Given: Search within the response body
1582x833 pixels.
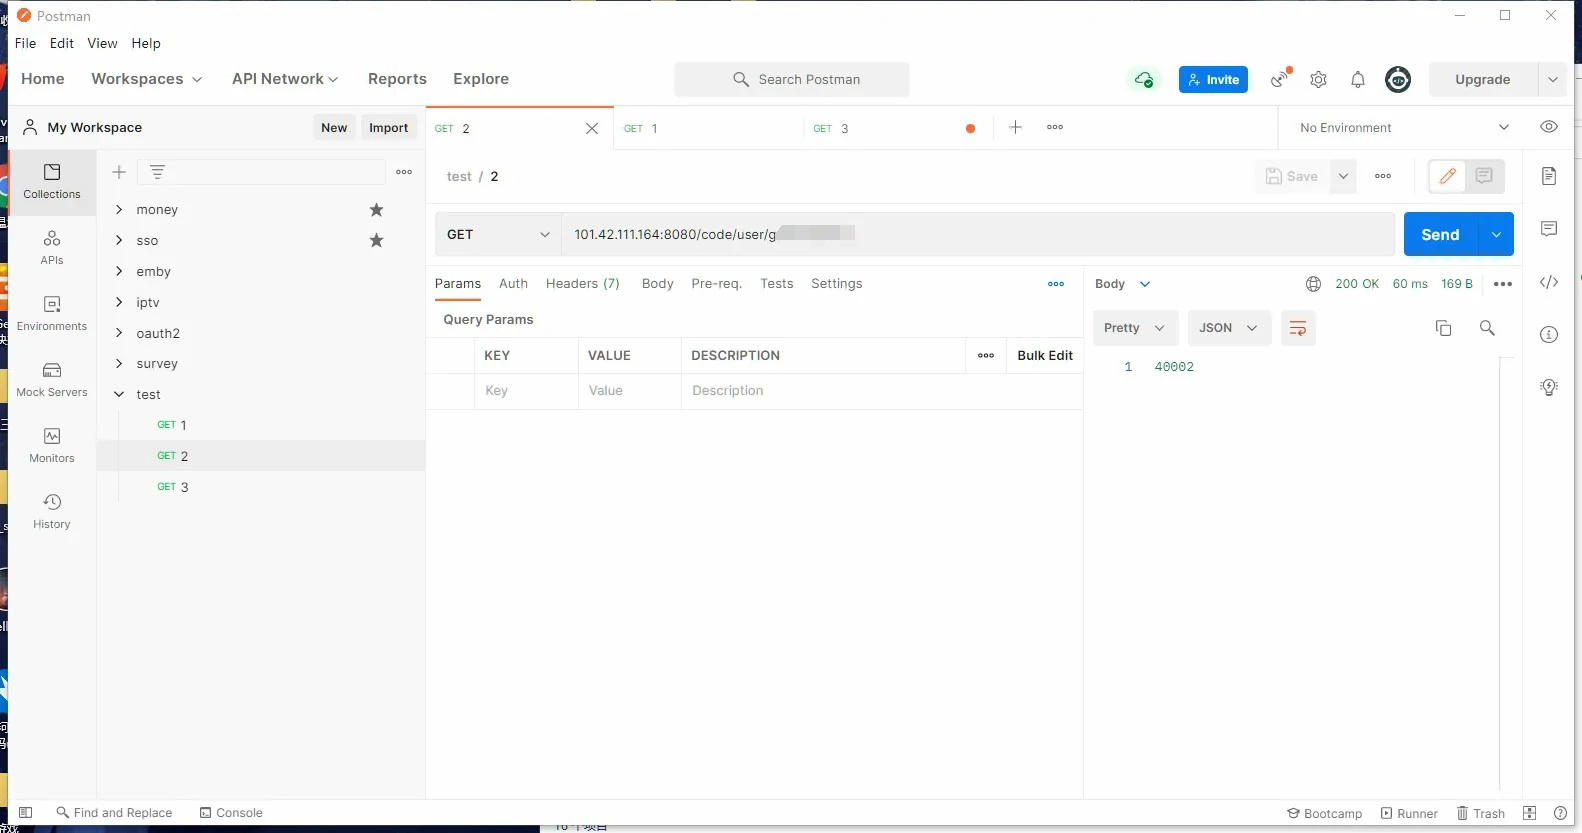Looking at the screenshot, I should (1487, 328).
